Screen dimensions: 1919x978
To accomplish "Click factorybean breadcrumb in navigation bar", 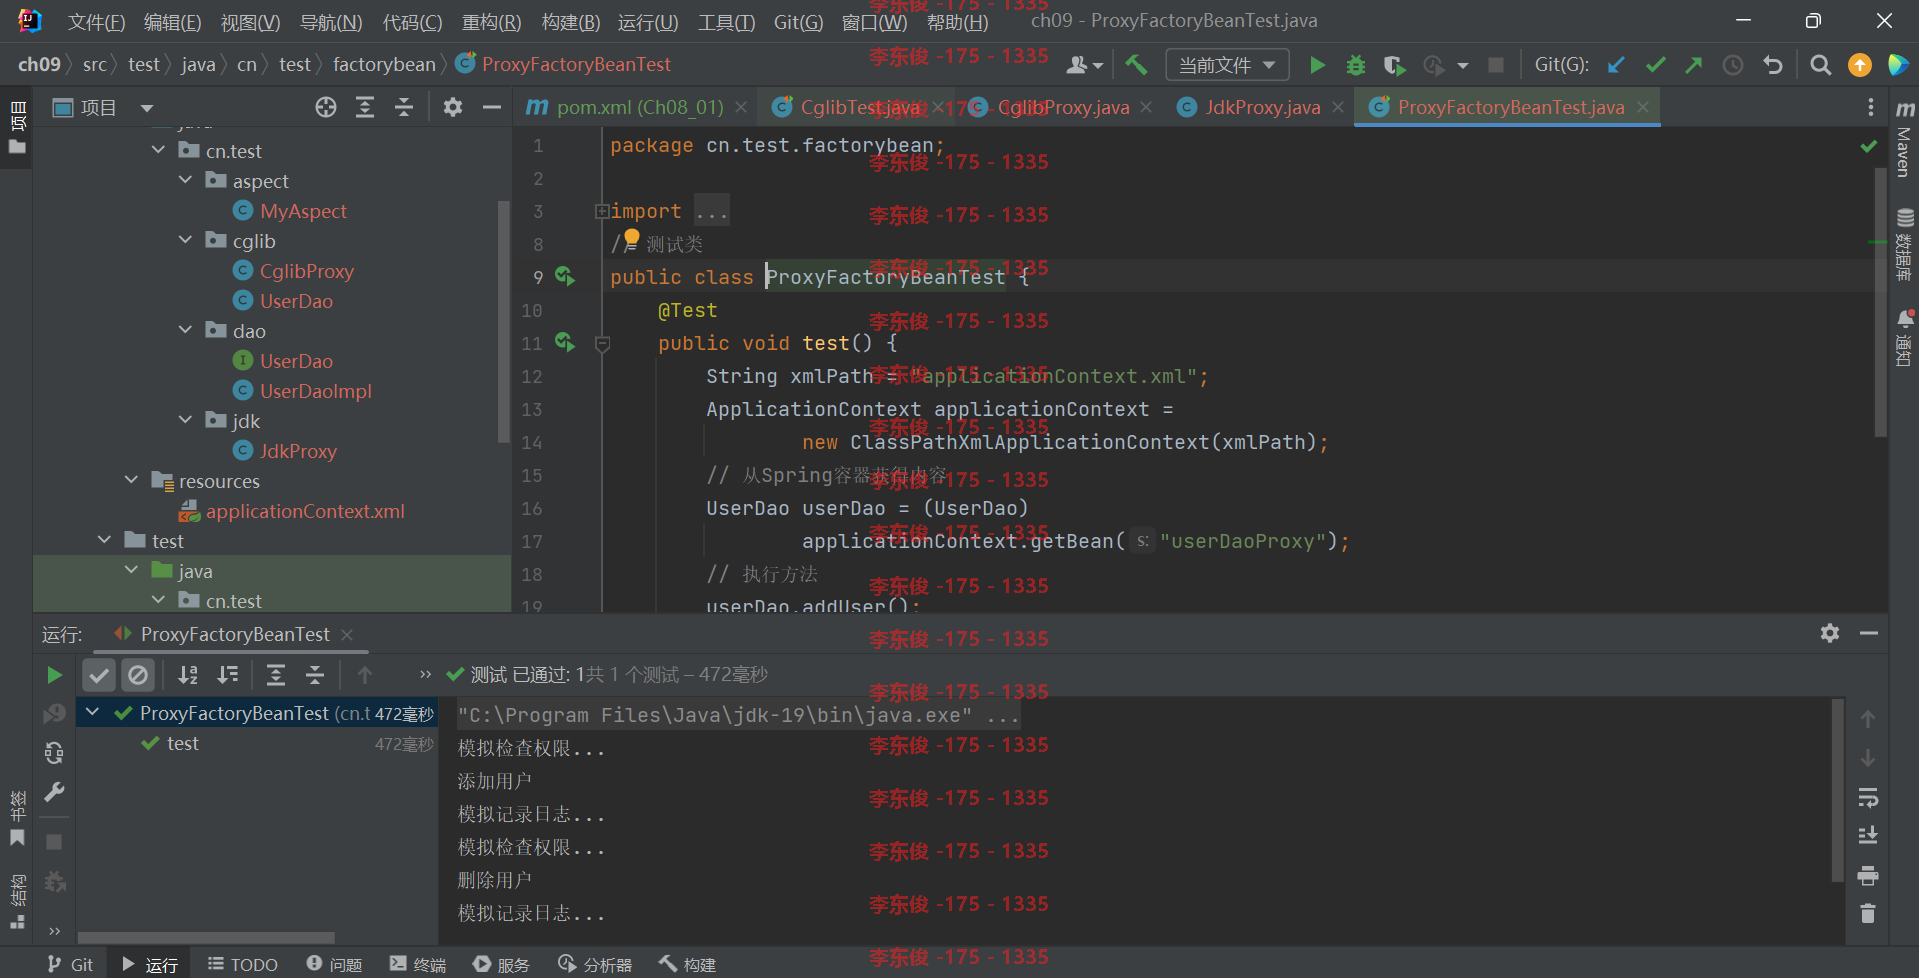I will (384, 65).
